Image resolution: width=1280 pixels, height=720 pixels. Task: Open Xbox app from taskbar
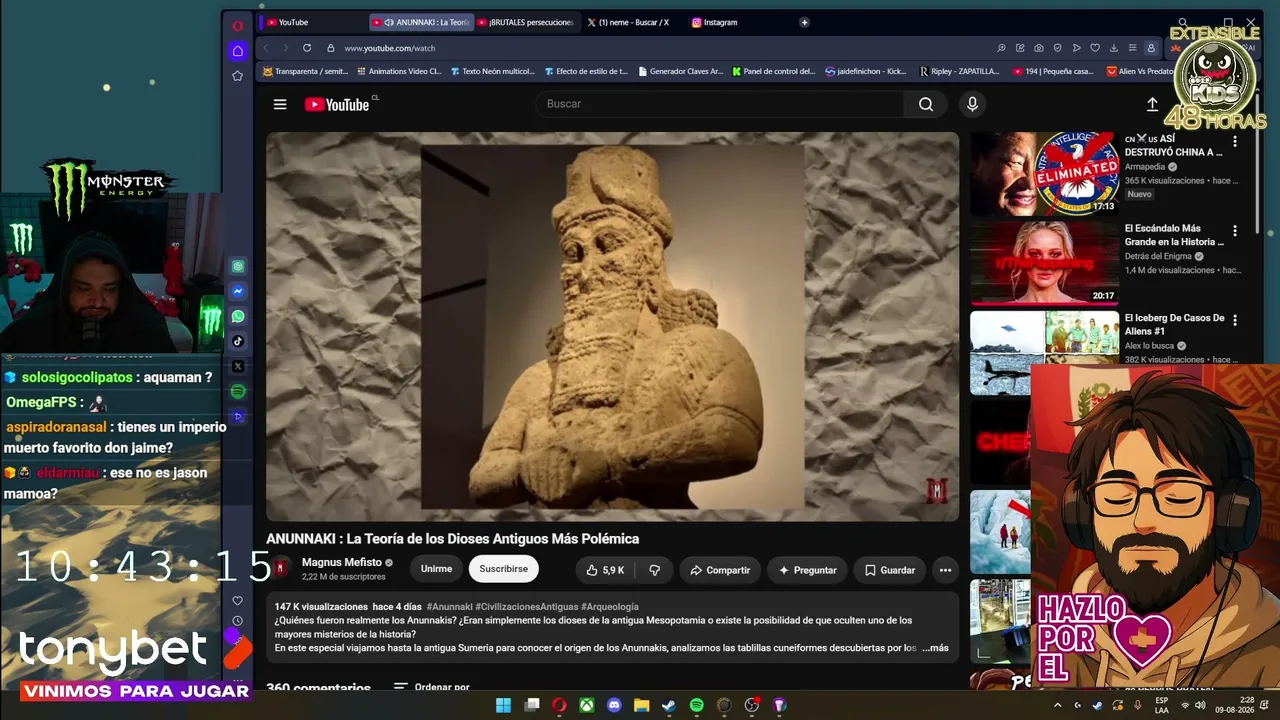(587, 705)
